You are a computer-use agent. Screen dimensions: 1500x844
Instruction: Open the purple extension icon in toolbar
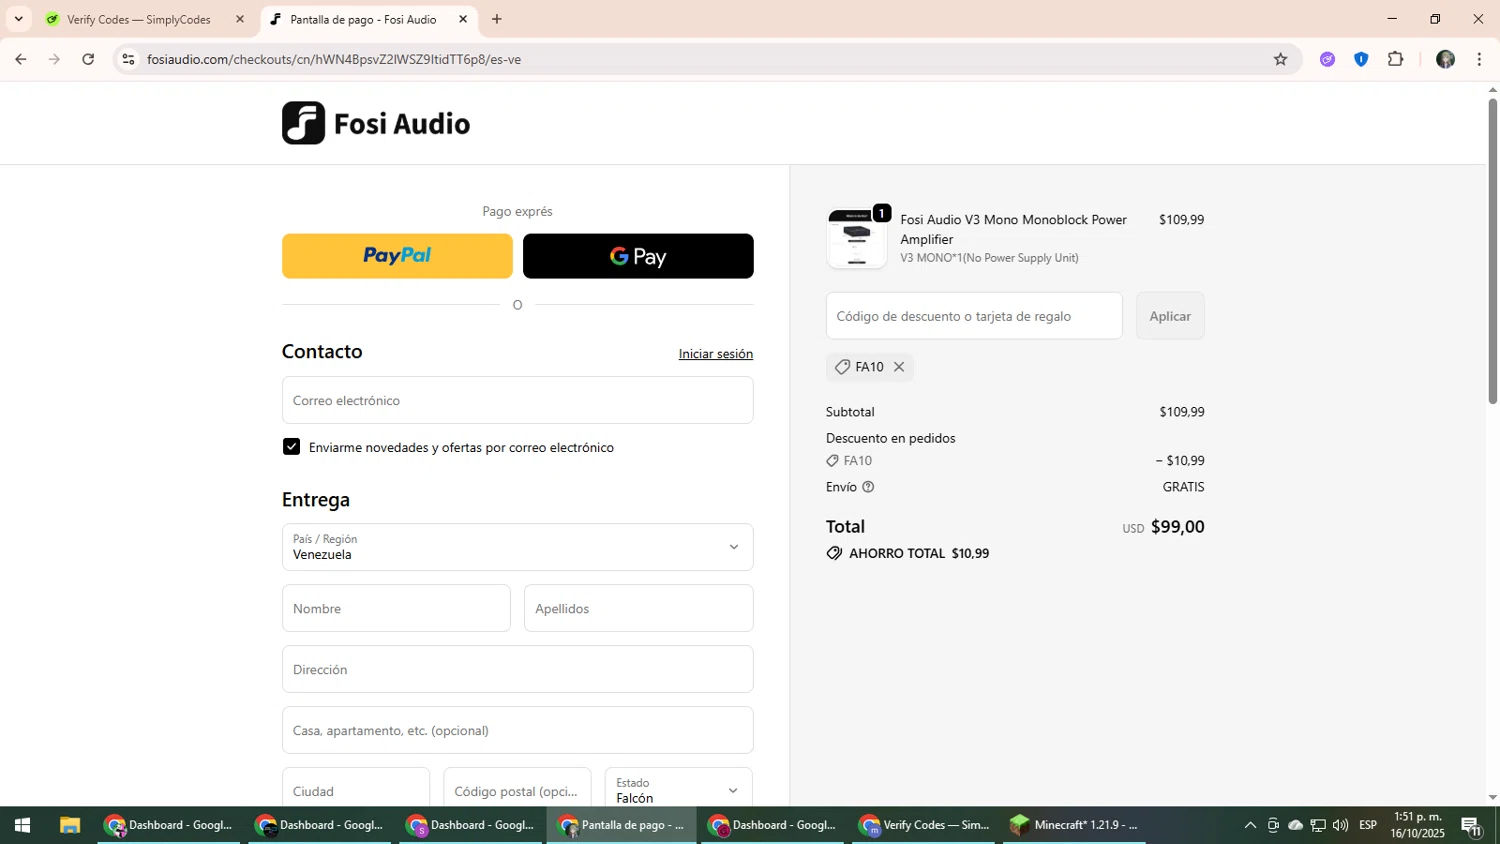click(1327, 59)
